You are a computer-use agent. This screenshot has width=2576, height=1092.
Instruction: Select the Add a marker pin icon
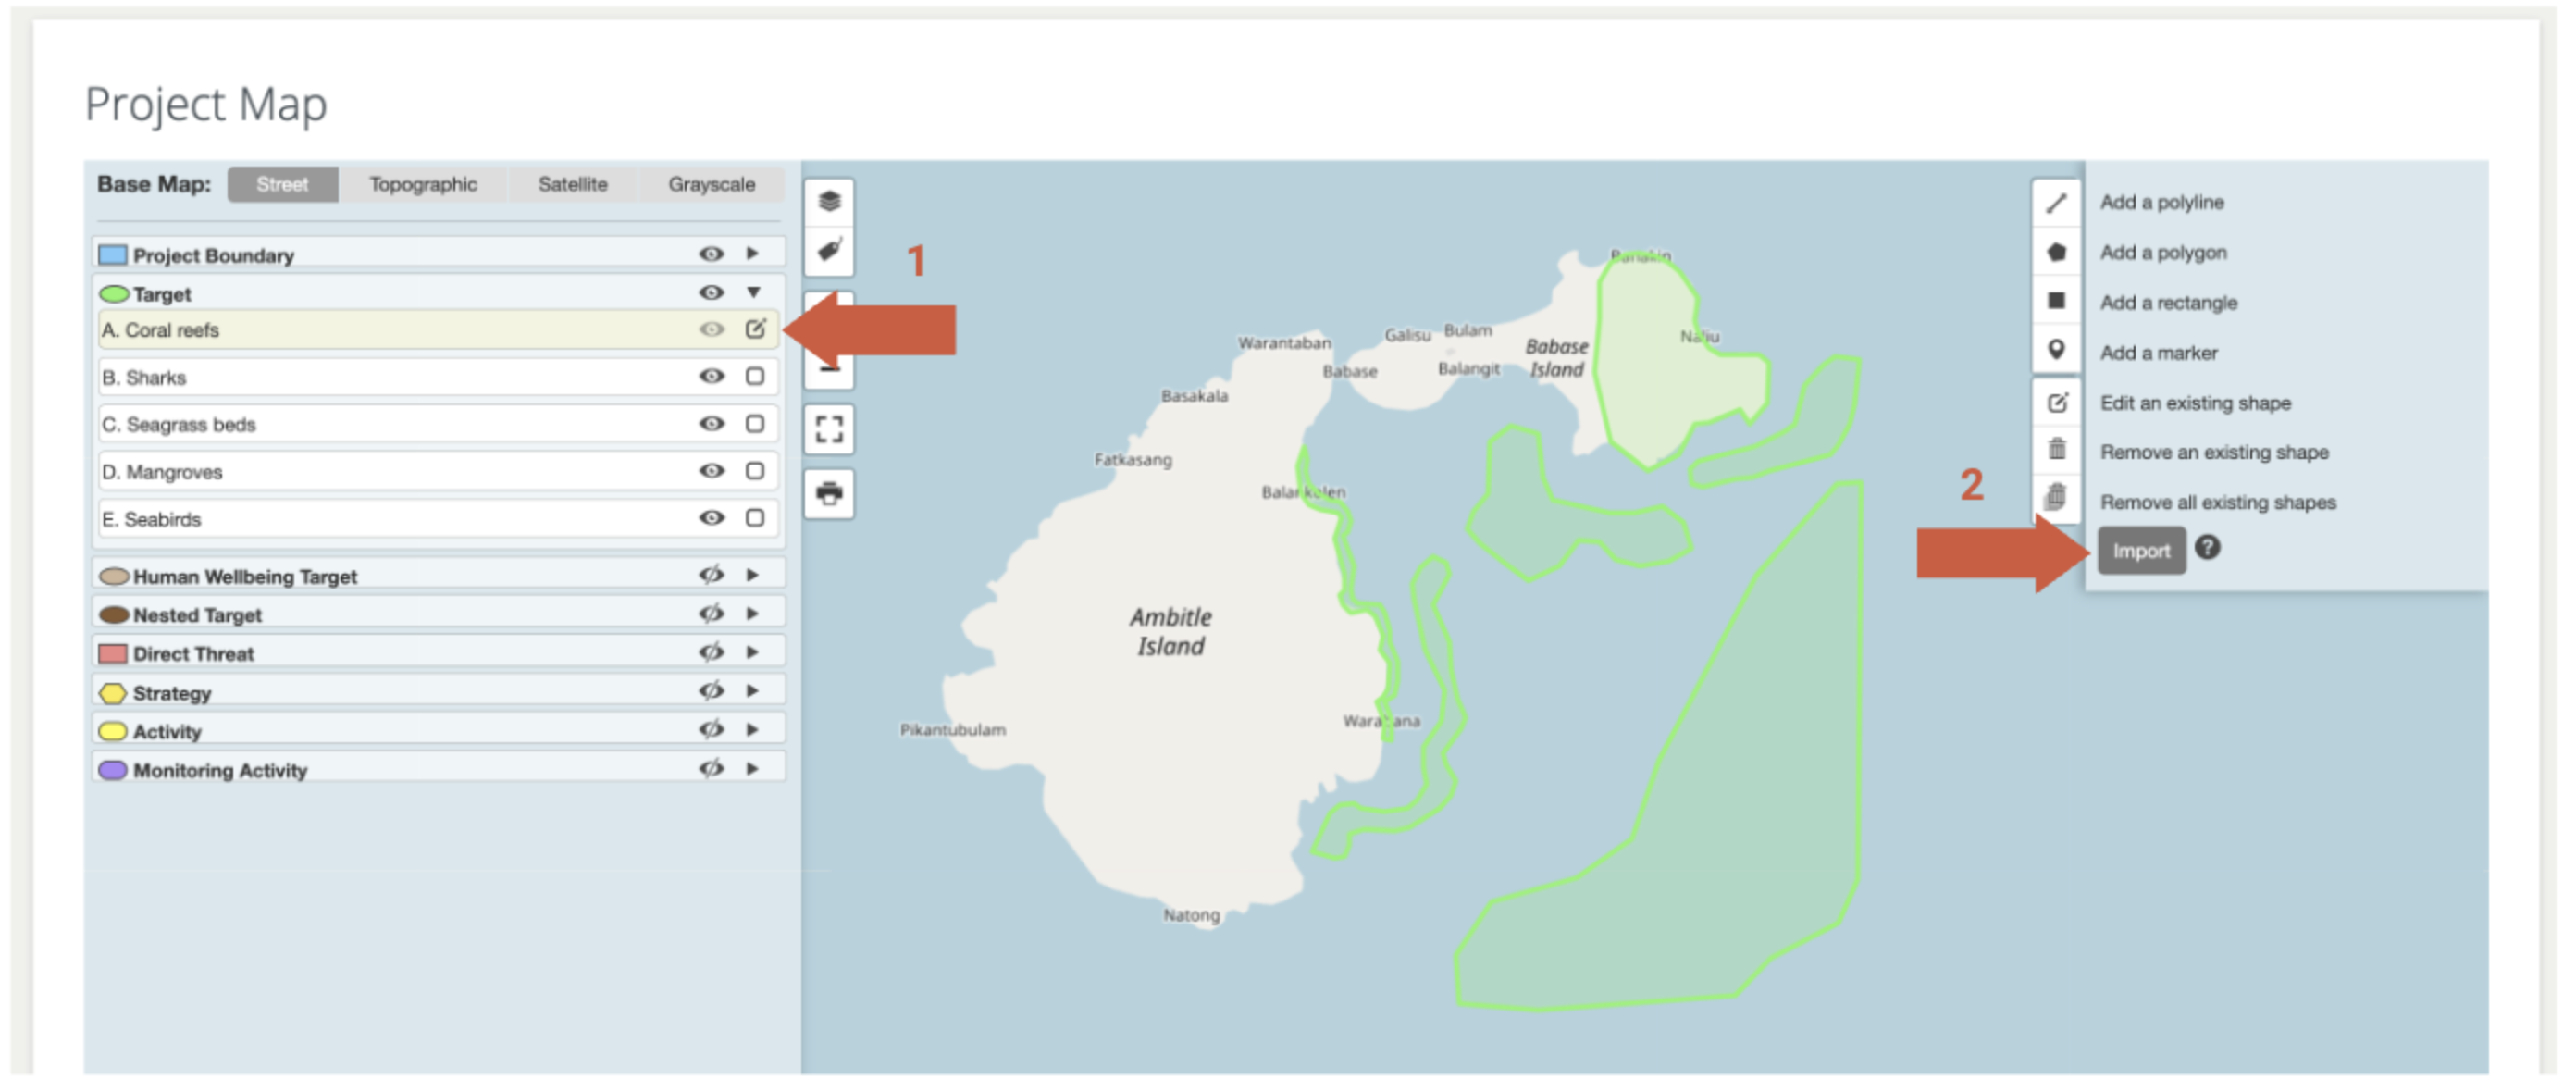point(2056,350)
